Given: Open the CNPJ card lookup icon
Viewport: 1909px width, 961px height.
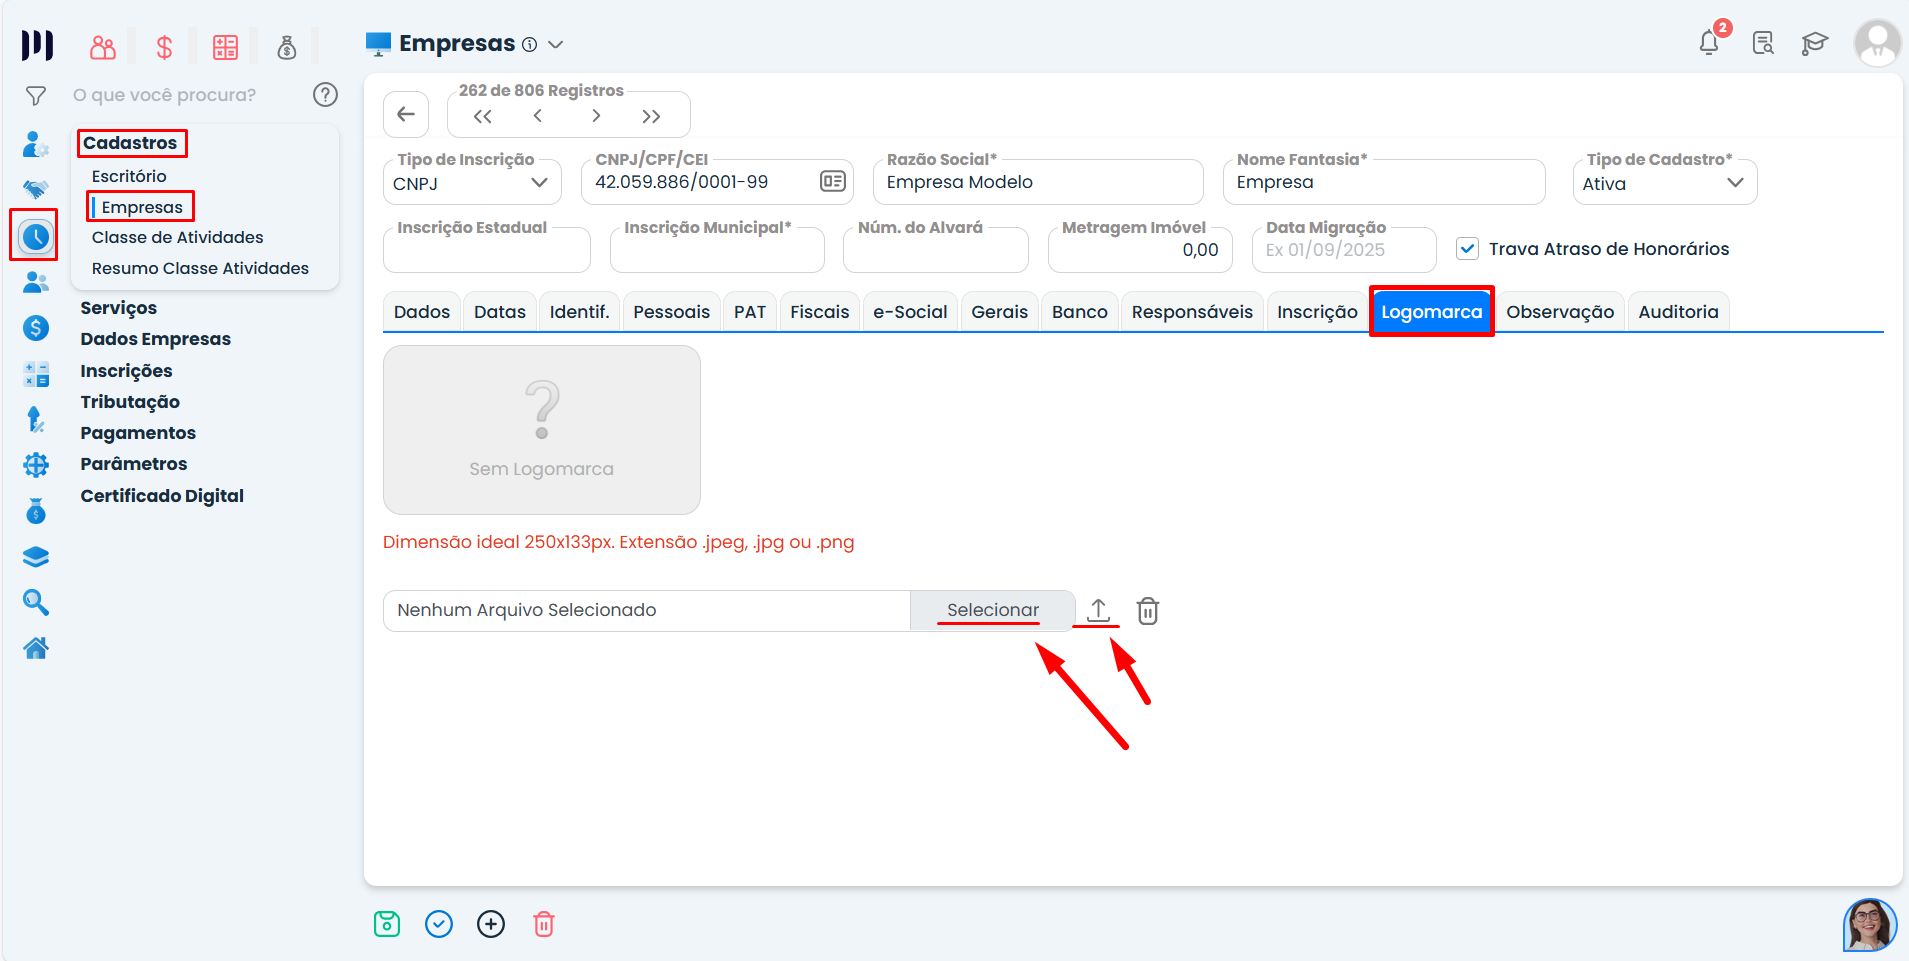Looking at the screenshot, I should click(833, 181).
